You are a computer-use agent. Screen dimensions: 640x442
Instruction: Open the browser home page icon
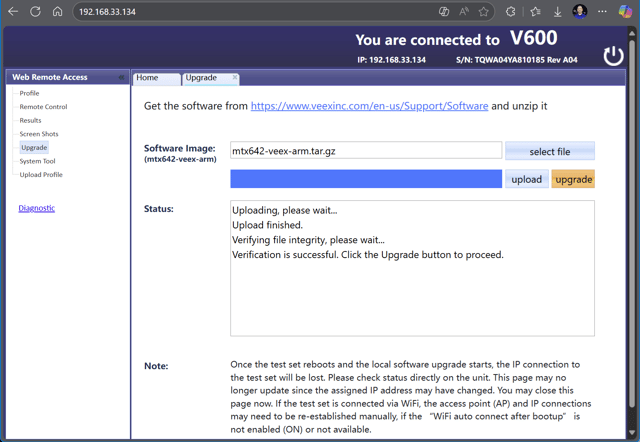tap(58, 11)
